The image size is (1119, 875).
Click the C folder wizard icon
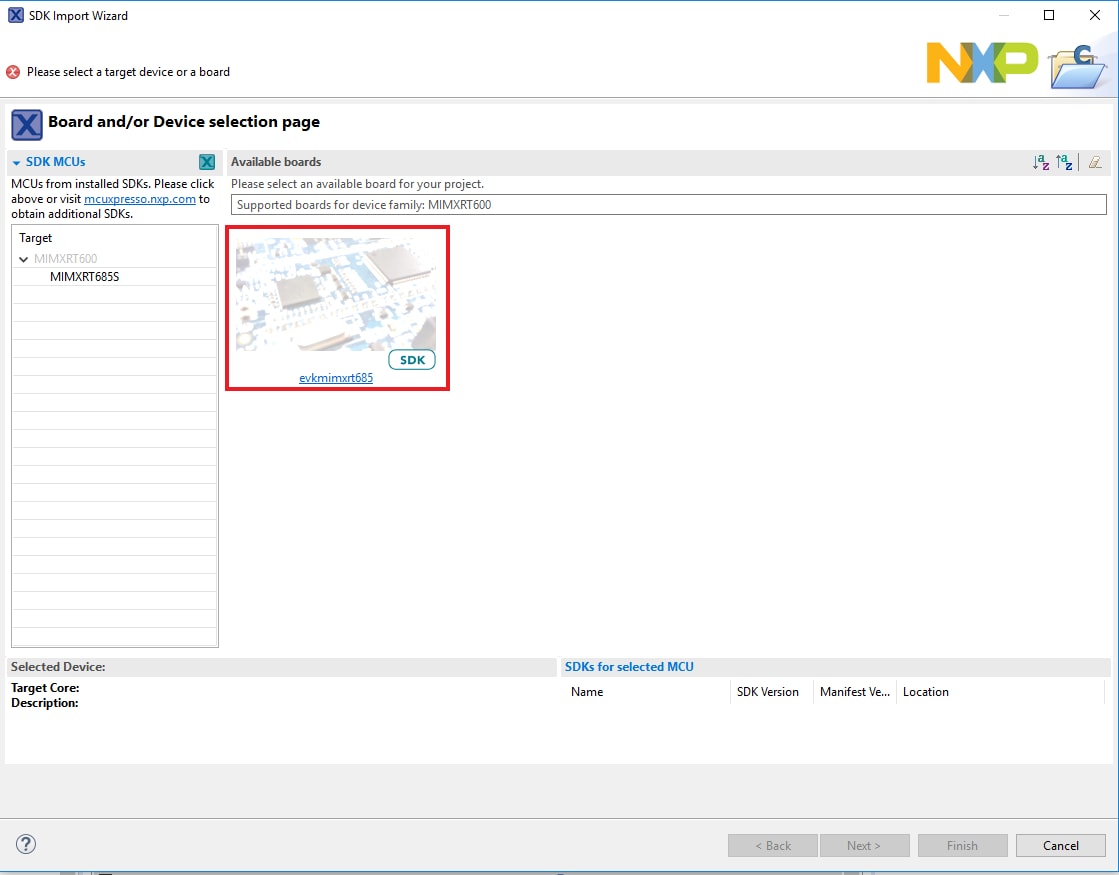1077,66
